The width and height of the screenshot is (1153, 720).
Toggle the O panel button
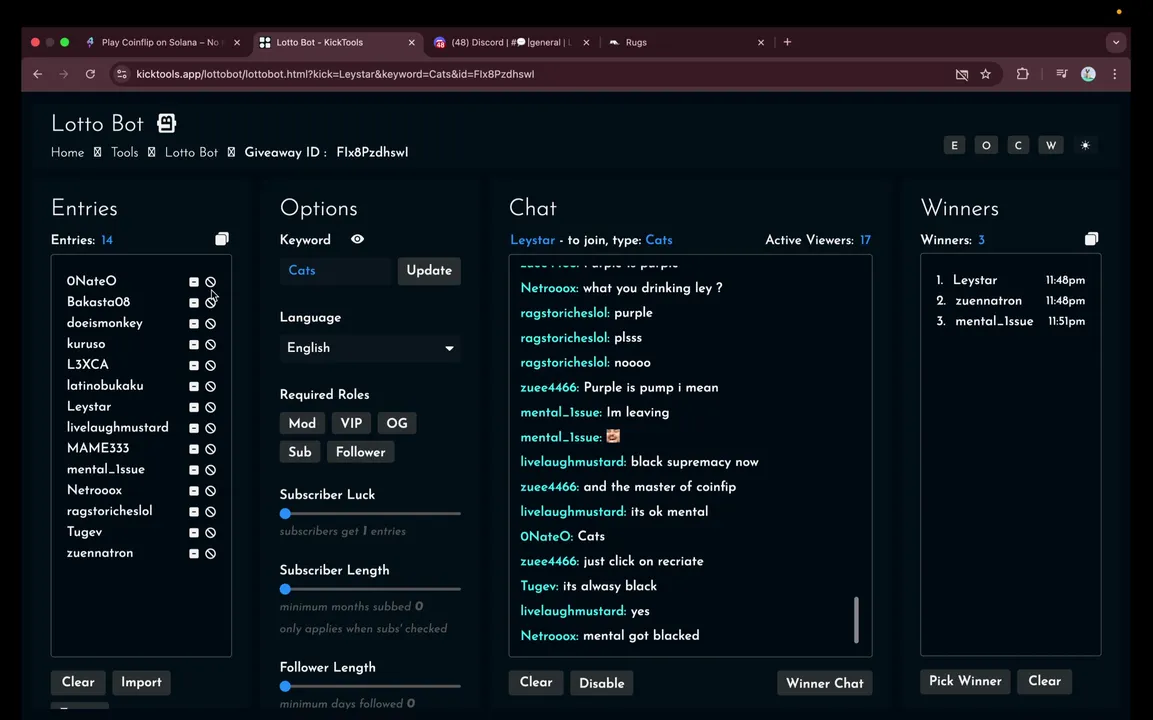click(986, 146)
